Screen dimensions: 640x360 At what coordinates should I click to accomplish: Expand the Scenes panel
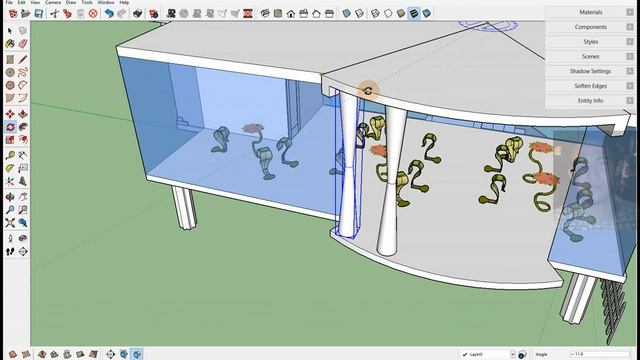(590, 56)
